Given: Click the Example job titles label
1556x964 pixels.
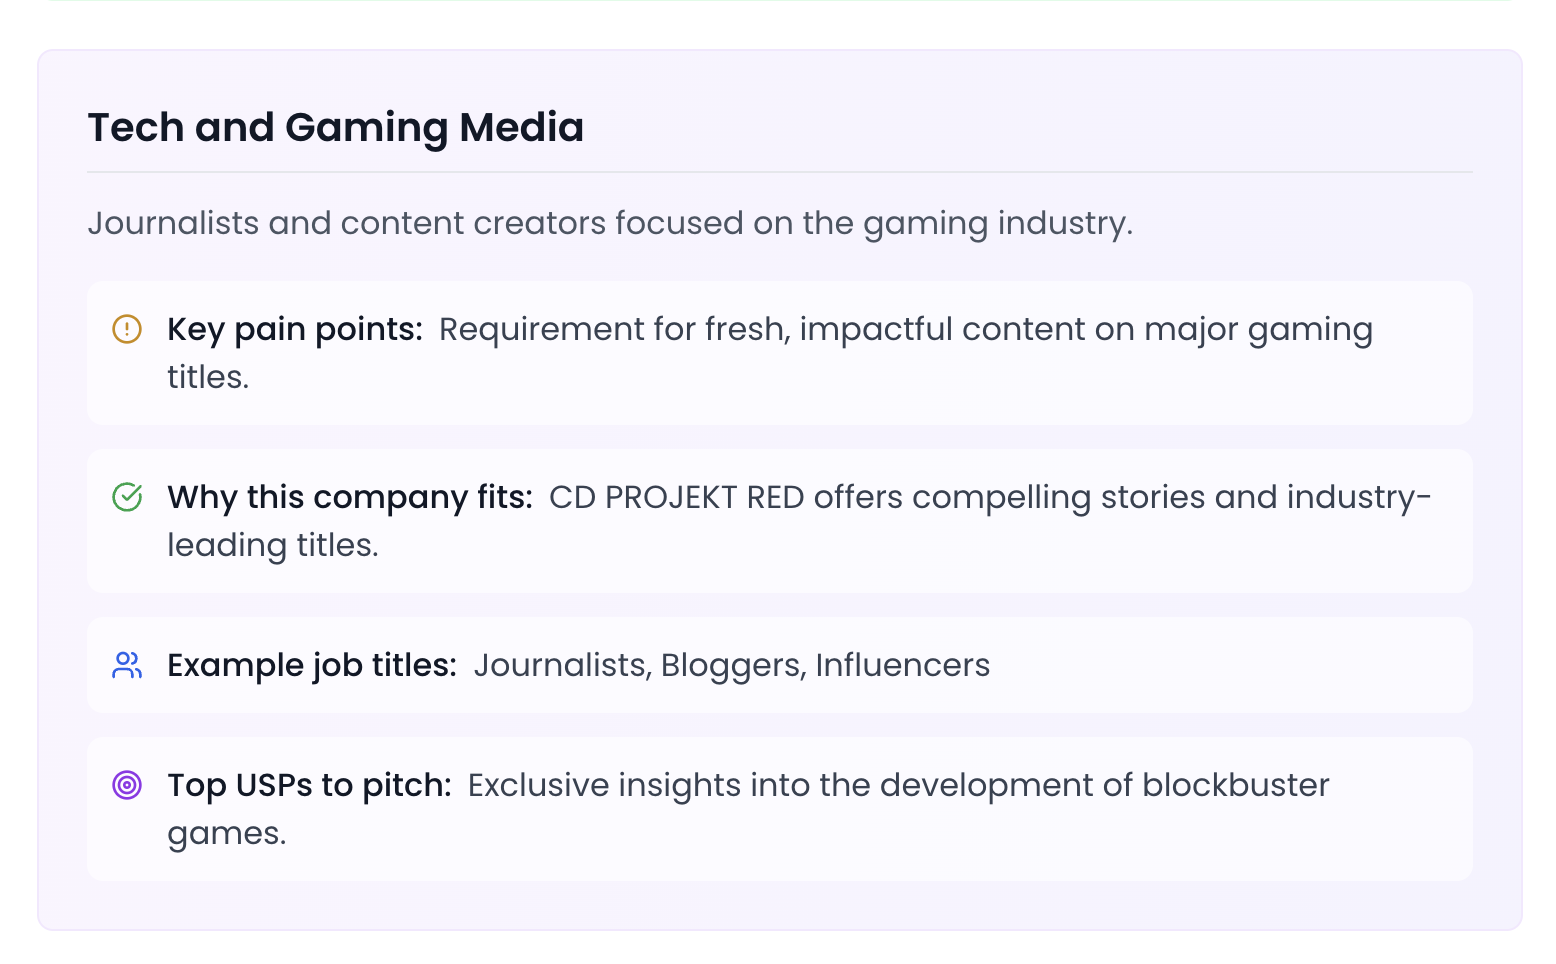Looking at the screenshot, I should (x=312, y=665).
